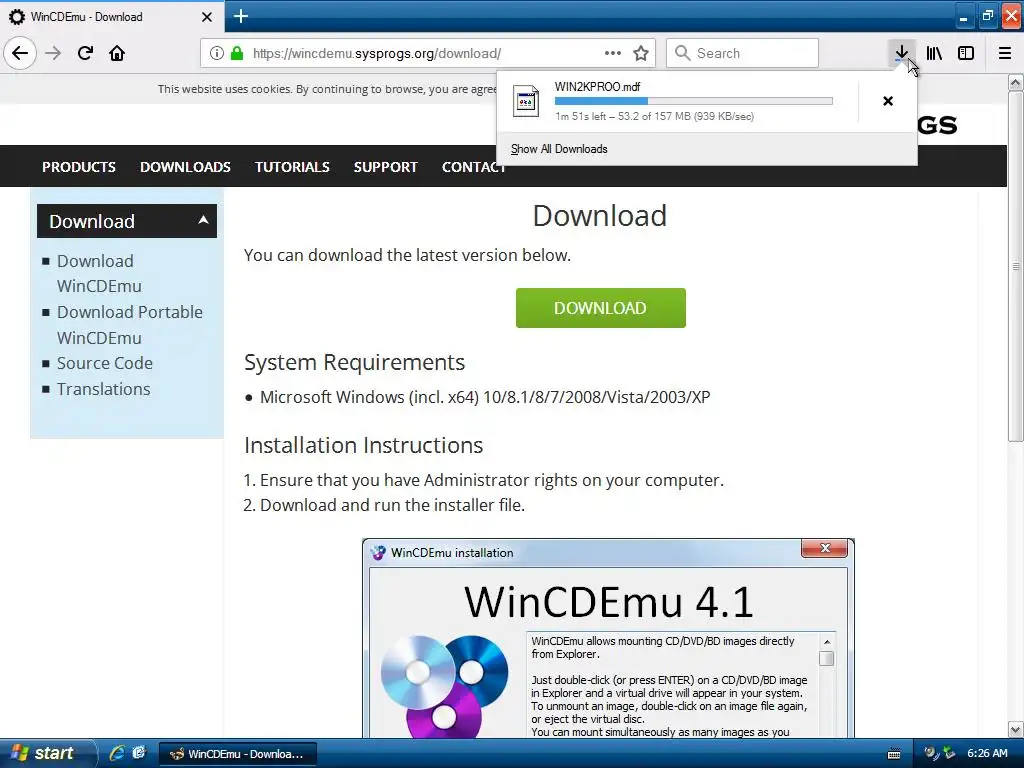Bookmark this page with the star

pyautogui.click(x=641, y=53)
